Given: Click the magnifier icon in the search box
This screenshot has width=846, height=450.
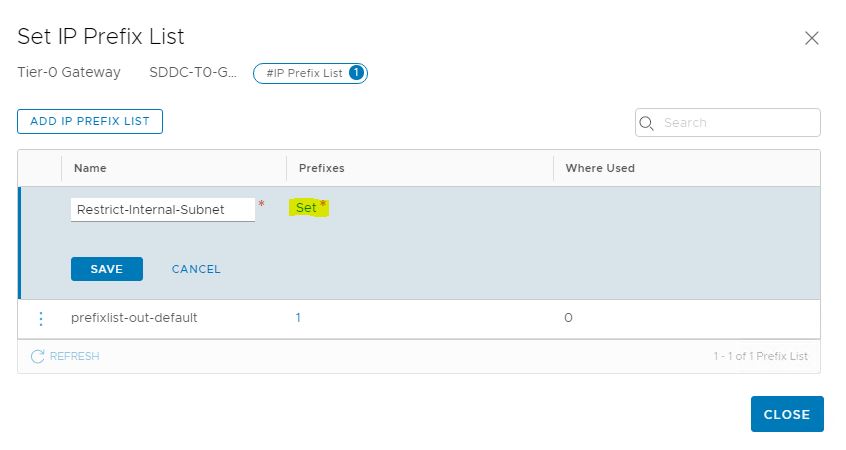Looking at the screenshot, I should click(647, 123).
